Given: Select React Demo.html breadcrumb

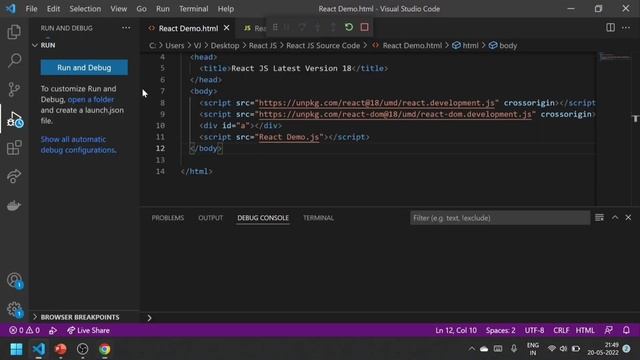Looking at the screenshot, I should (x=407, y=45).
